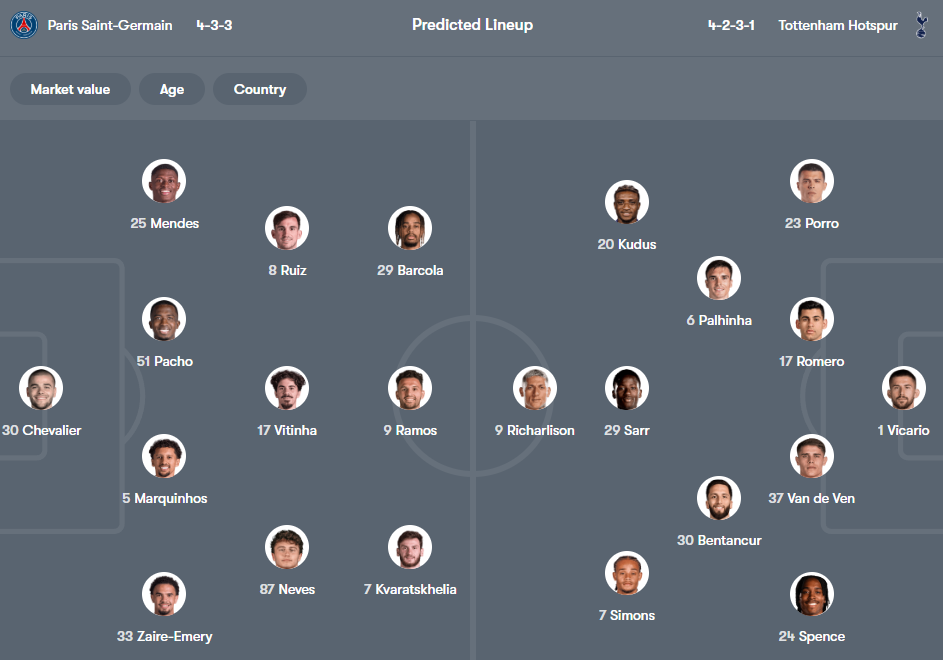Screen dimensions: 943x660
Task: Click the name label for Palhinha
Action: [x=719, y=320]
